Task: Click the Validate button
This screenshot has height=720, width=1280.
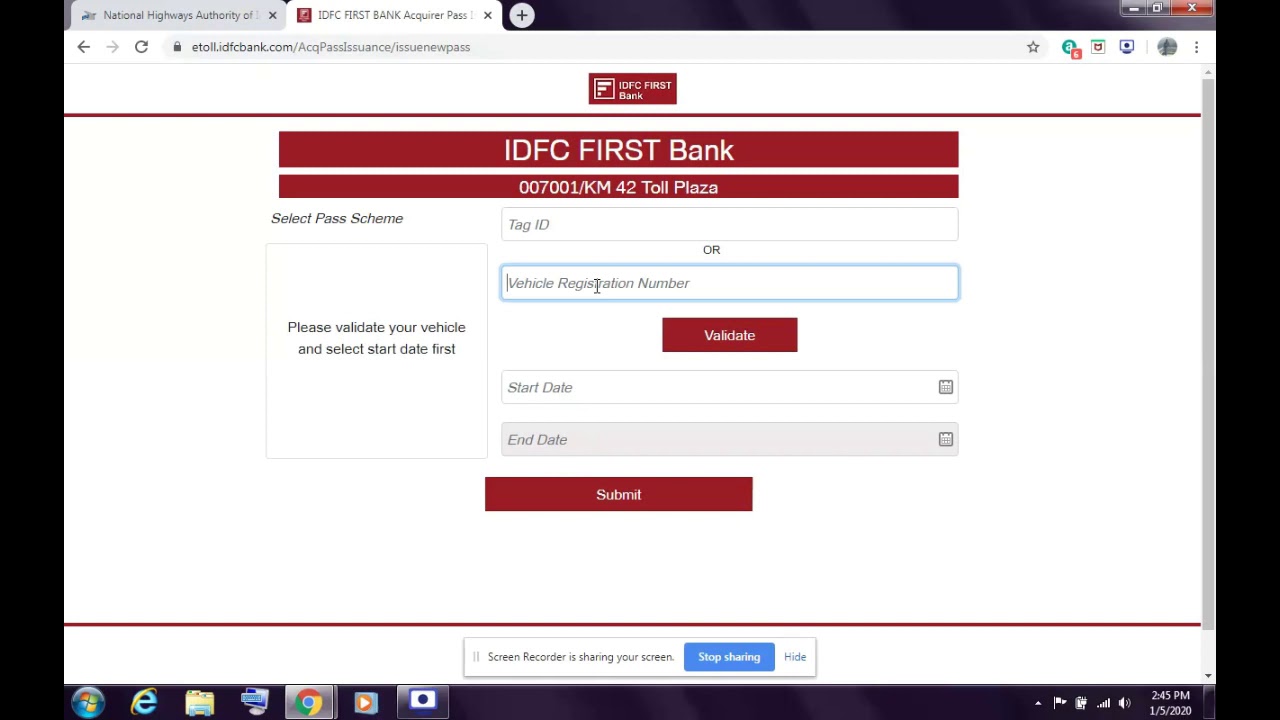Action: (729, 335)
